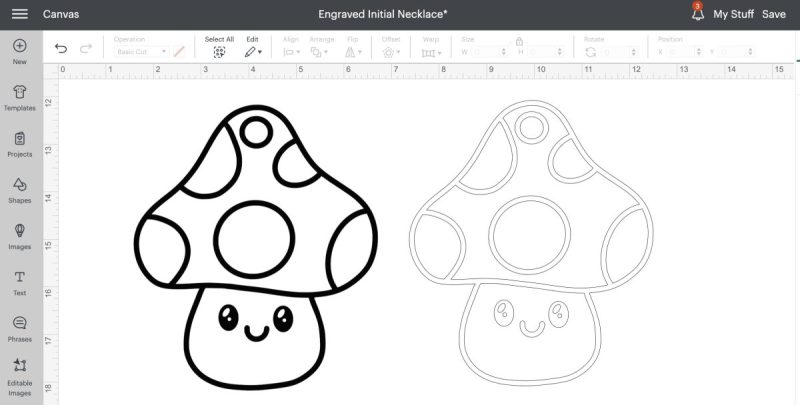Click the width stepper arrows
Screen dimensions: 800x405
pyautogui.click(x=504, y=52)
